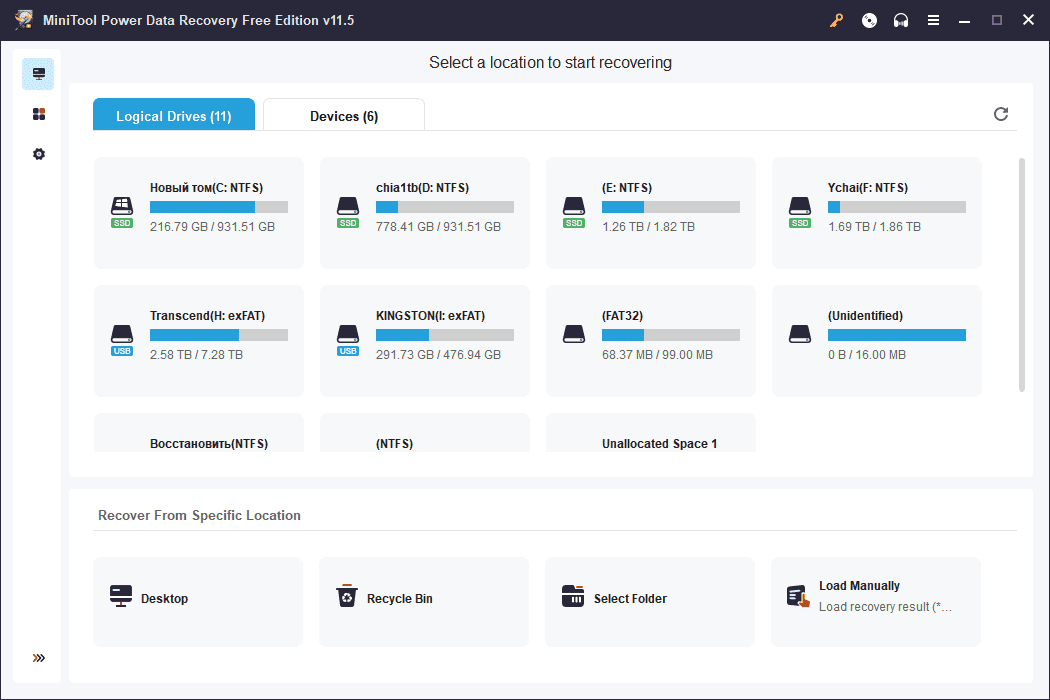Click the headphones support icon

pos(901,20)
